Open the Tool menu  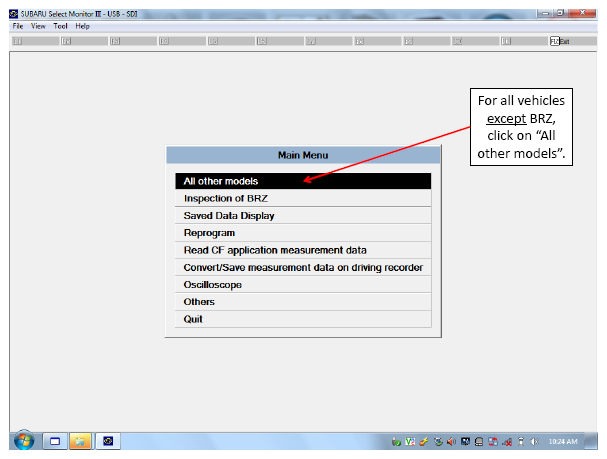60,26
